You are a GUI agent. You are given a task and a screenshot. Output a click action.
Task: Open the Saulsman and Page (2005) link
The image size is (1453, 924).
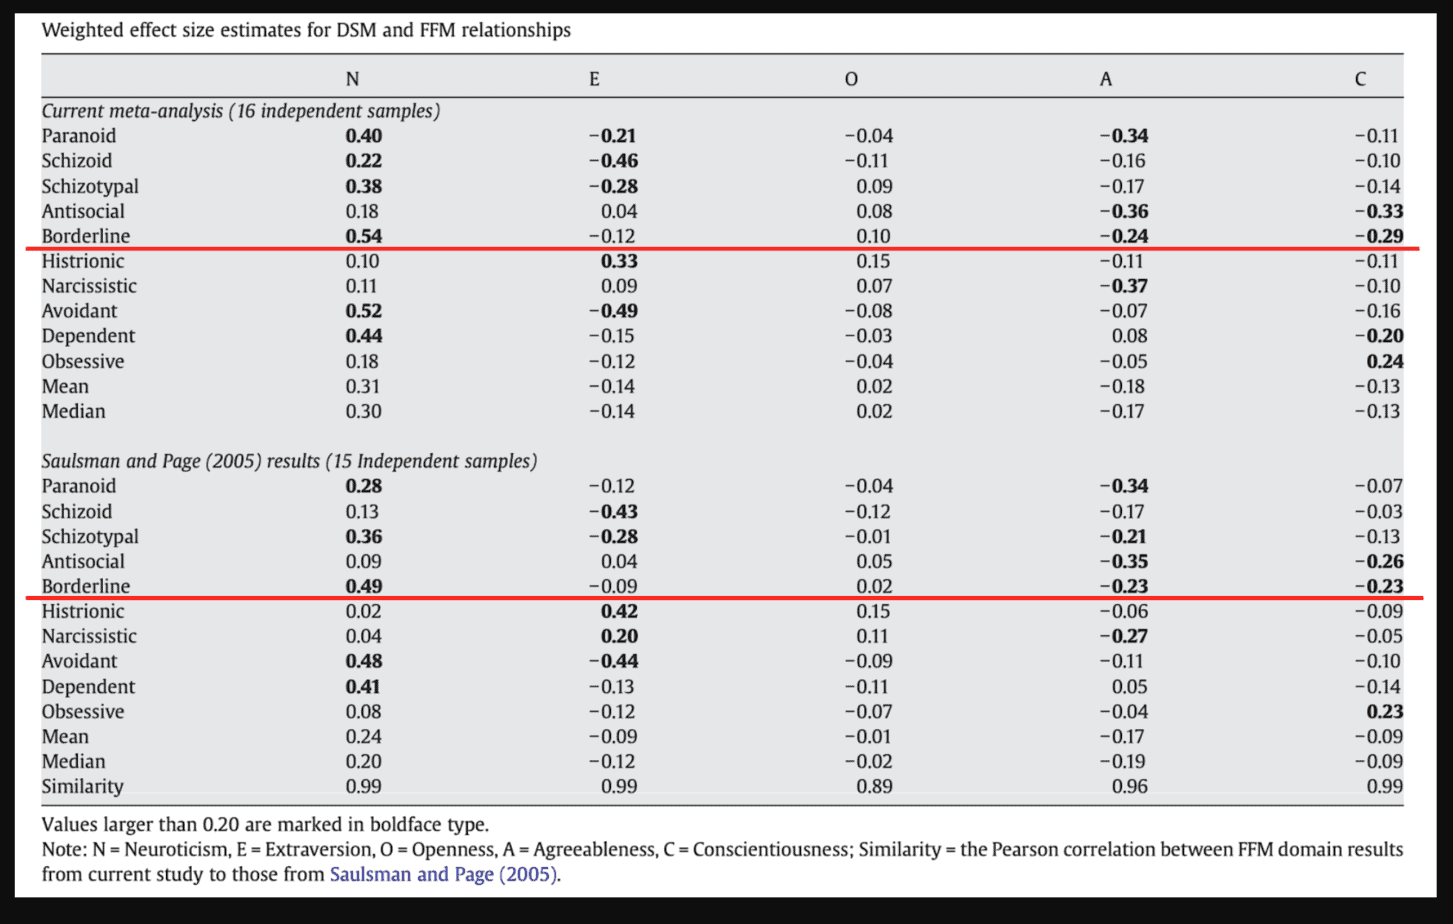point(443,874)
